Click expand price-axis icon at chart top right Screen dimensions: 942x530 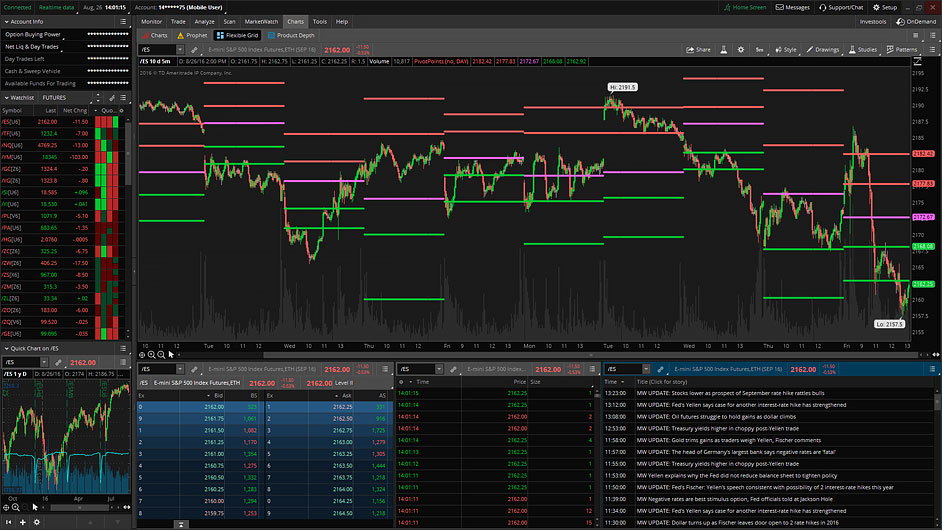[x=917, y=61]
